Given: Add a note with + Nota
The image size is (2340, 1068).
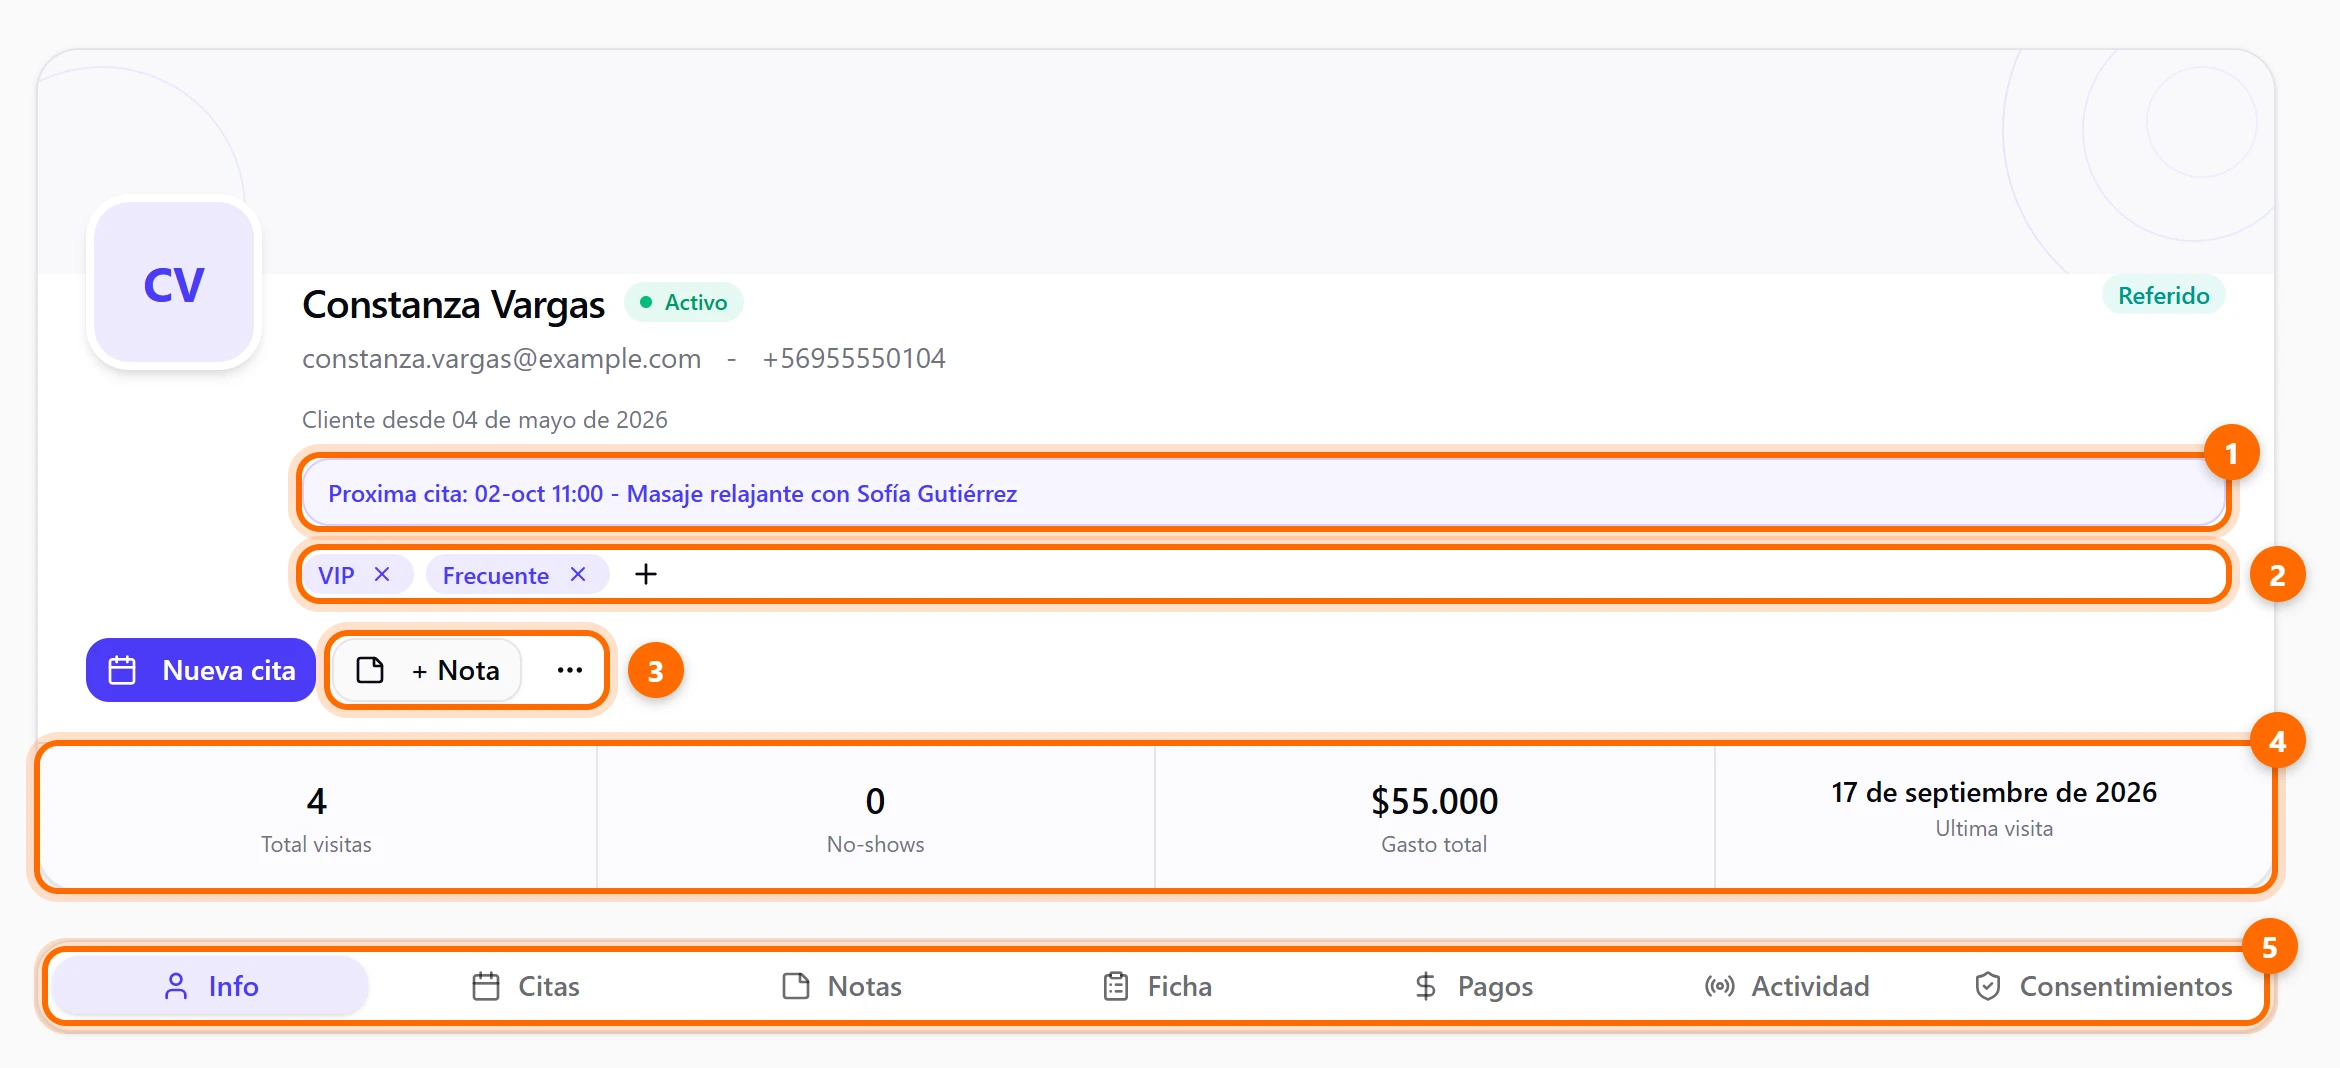Looking at the screenshot, I should coord(427,670).
